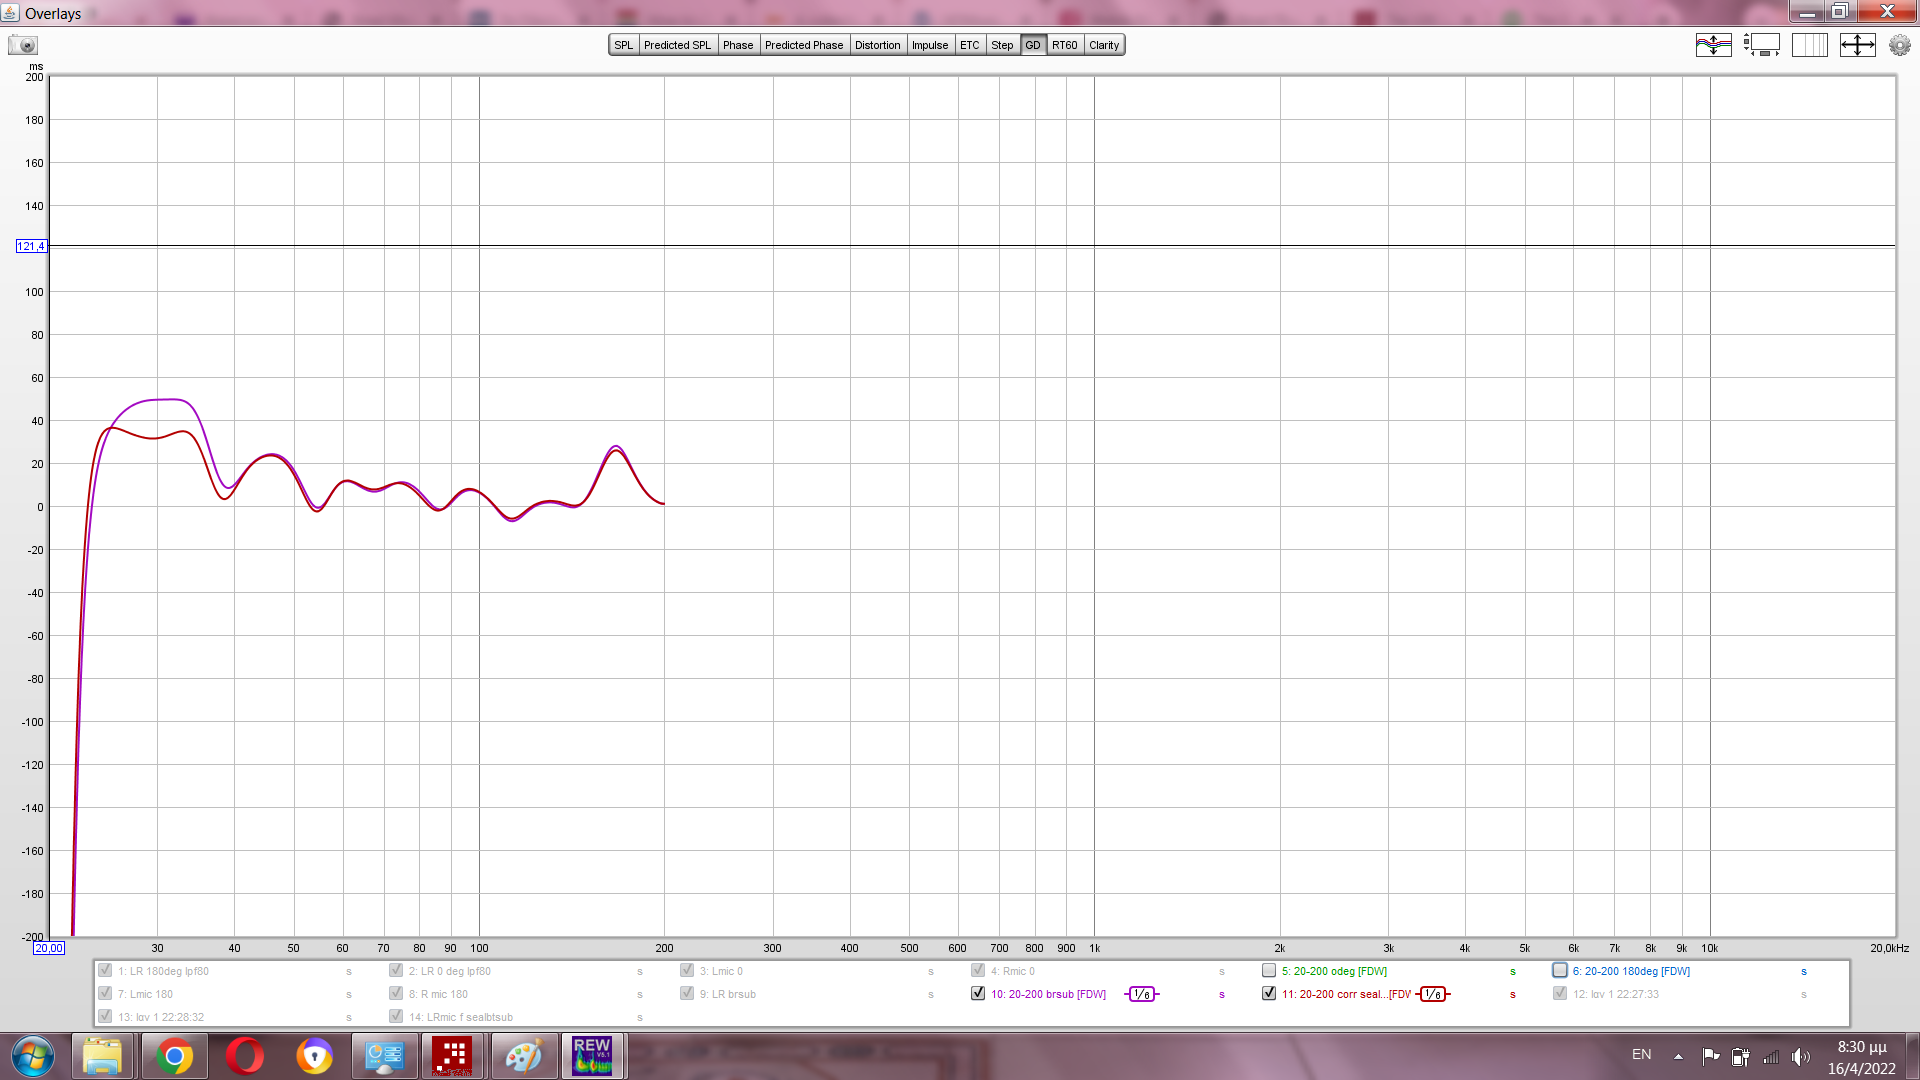1920x1080 pixels.
Task: Click the taskbar volume speaker icon
Action: point(1800,1056)
